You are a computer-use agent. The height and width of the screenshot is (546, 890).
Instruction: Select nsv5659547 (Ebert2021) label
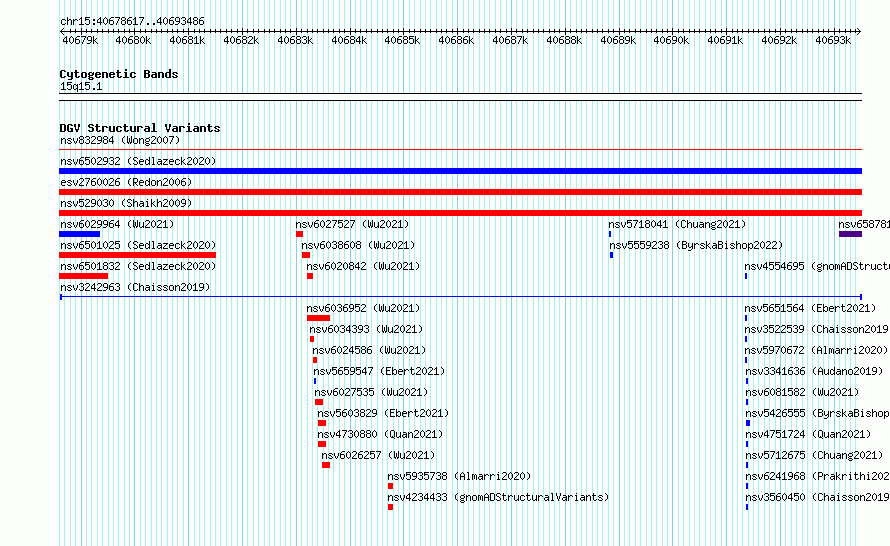click(x=379, y=371)
